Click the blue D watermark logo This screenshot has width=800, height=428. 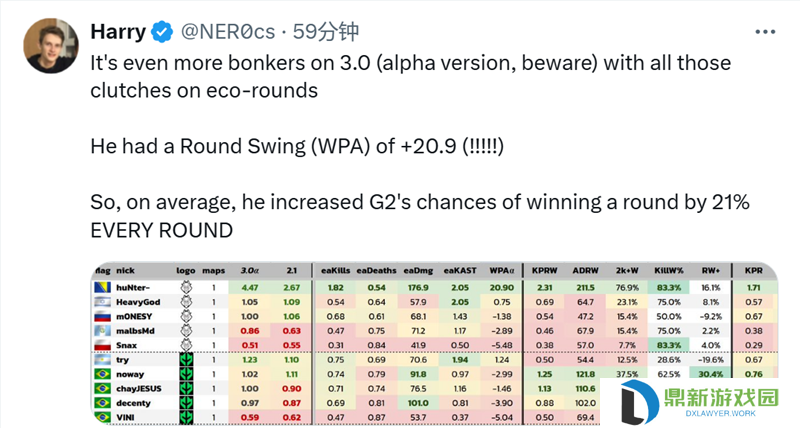pos(638,402)
